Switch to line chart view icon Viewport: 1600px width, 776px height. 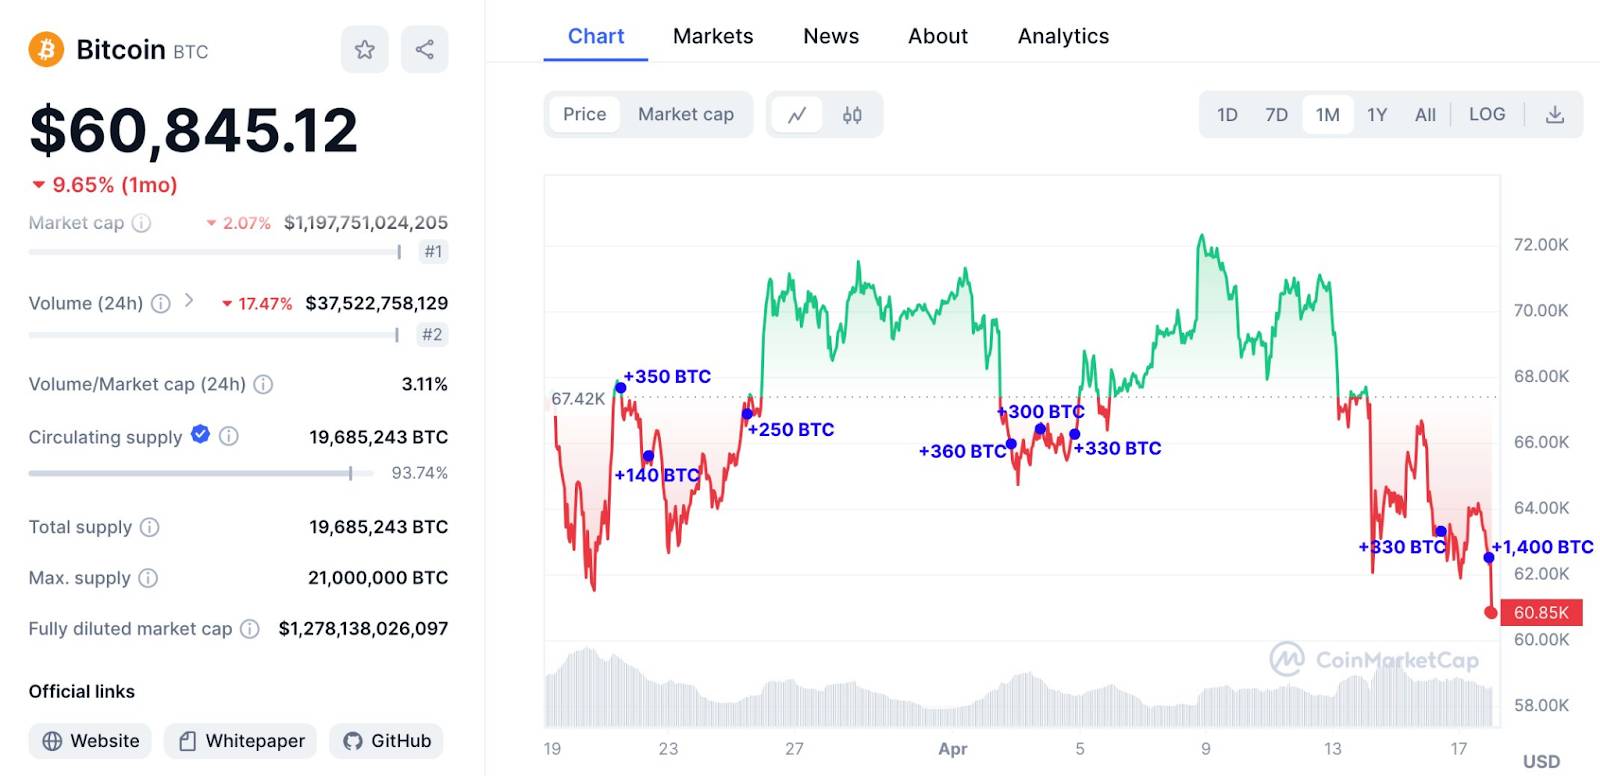[x=797, y=115]
